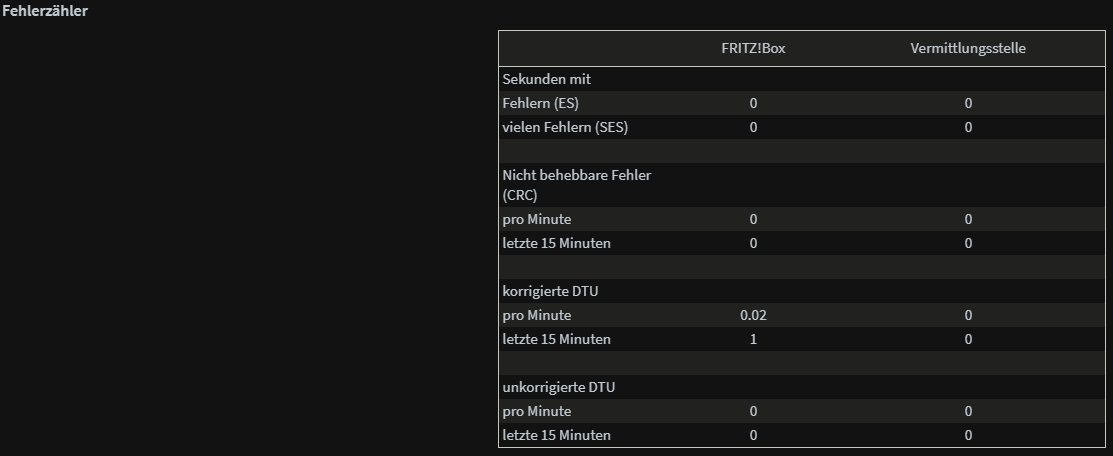Click FRITZ!Box value for Fehlern (ES)
The image size is (1113, 456).
point(753,103)
